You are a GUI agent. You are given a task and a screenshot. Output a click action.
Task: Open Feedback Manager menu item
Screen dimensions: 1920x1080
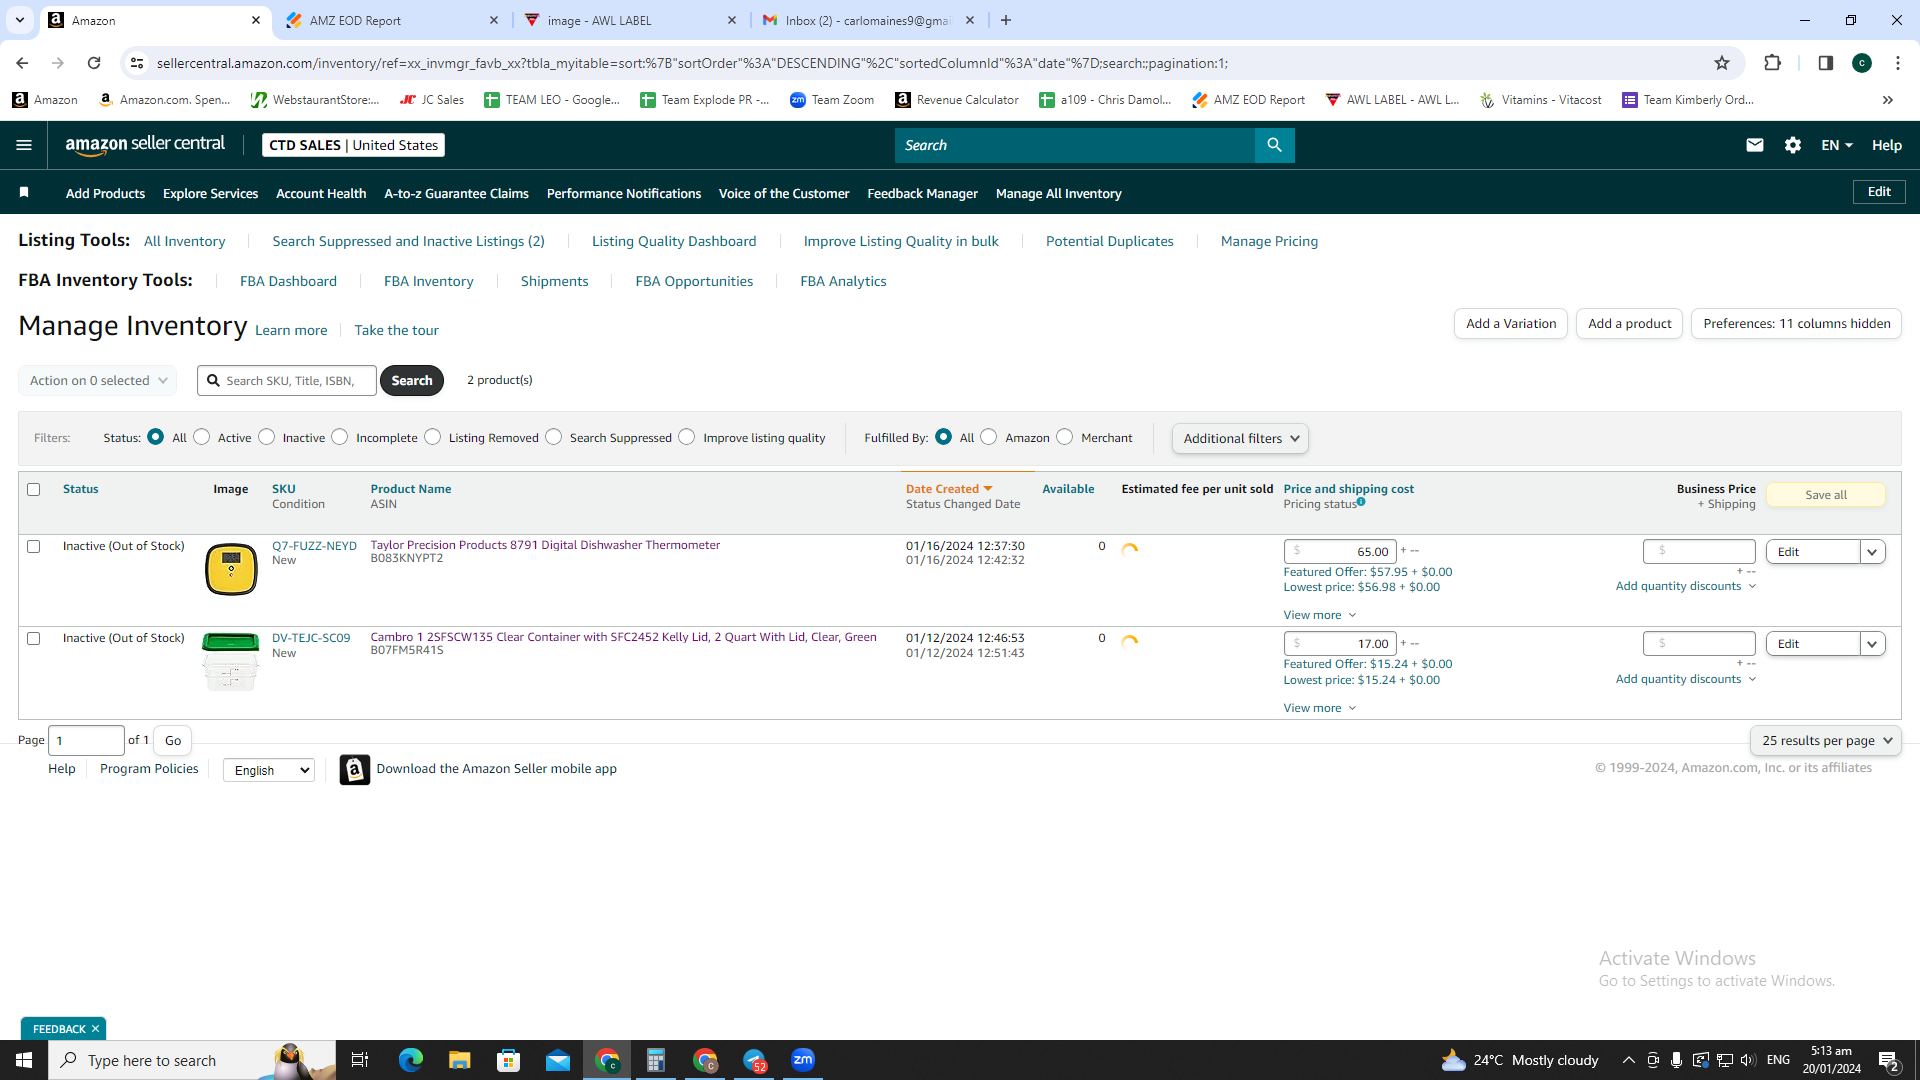(922, 193)
